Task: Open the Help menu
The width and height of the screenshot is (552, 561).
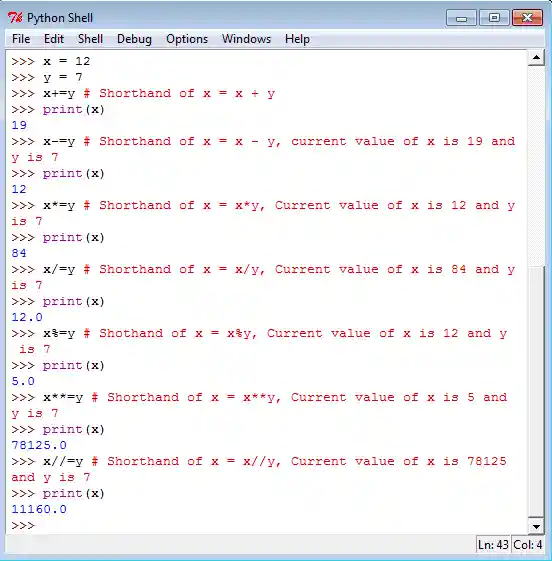Action: click(x=297, y=39)
